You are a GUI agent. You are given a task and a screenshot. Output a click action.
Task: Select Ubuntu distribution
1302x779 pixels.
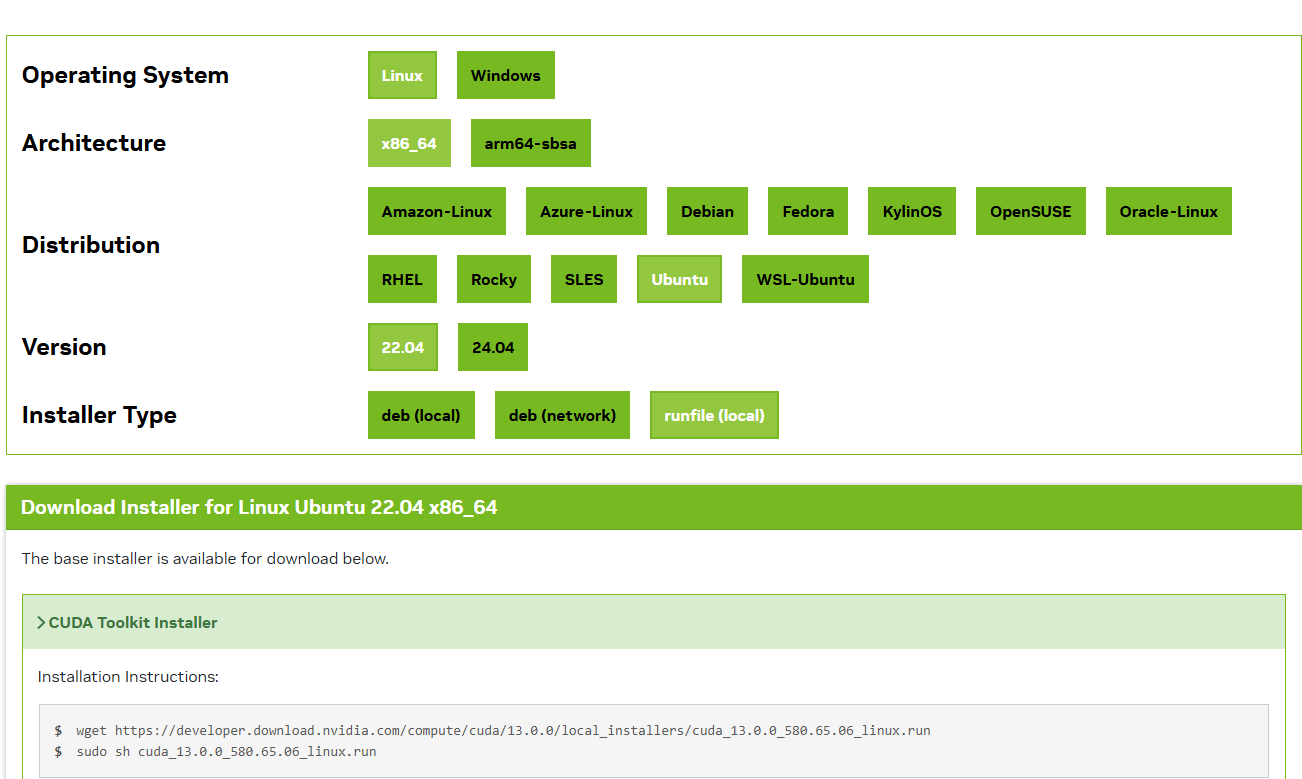point(679,279)
